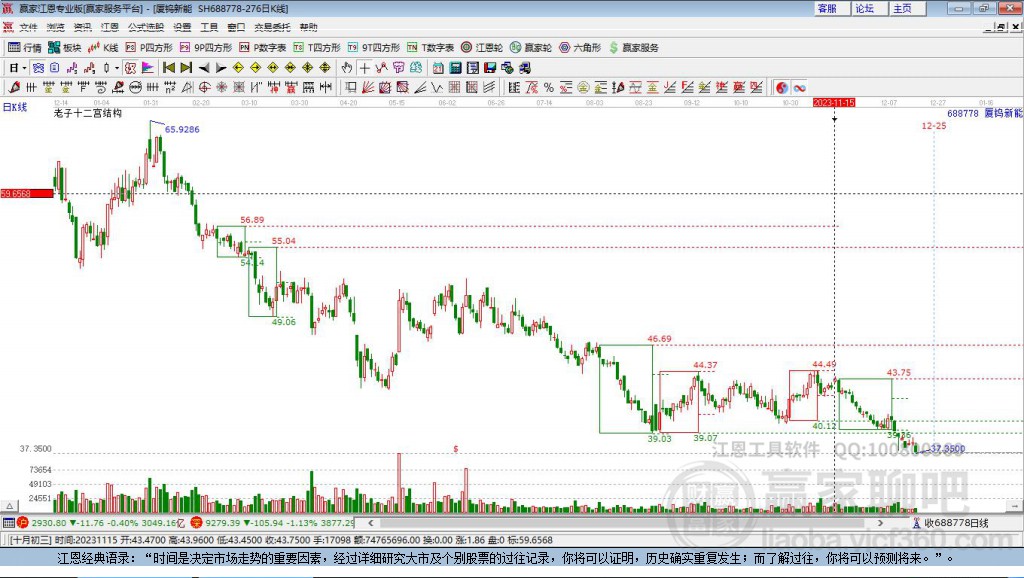Open the 公式选股 menu

(146, 27)
